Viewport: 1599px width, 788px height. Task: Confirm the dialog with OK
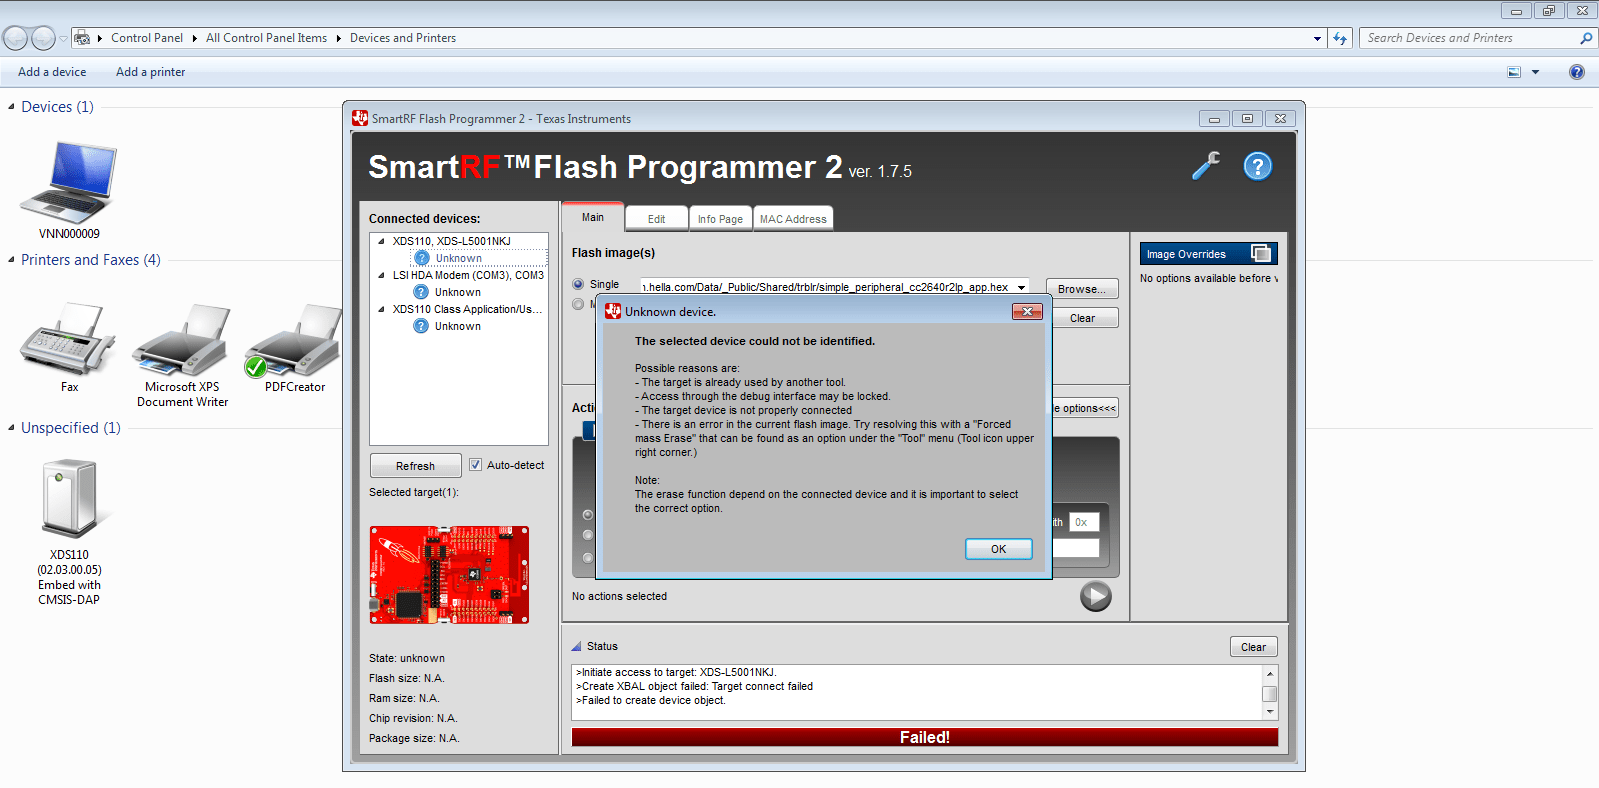pos(998,549)
